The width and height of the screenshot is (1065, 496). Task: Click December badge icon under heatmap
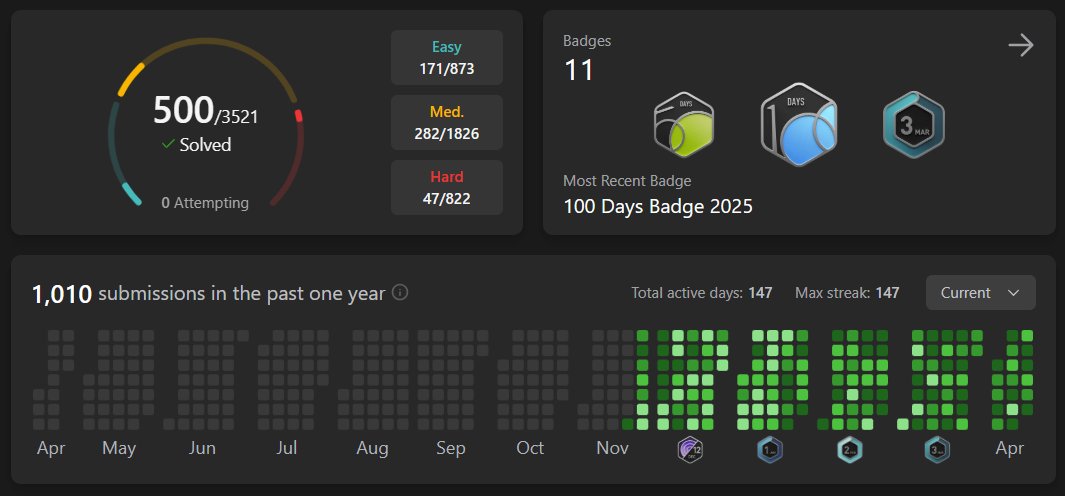point(689,449)
